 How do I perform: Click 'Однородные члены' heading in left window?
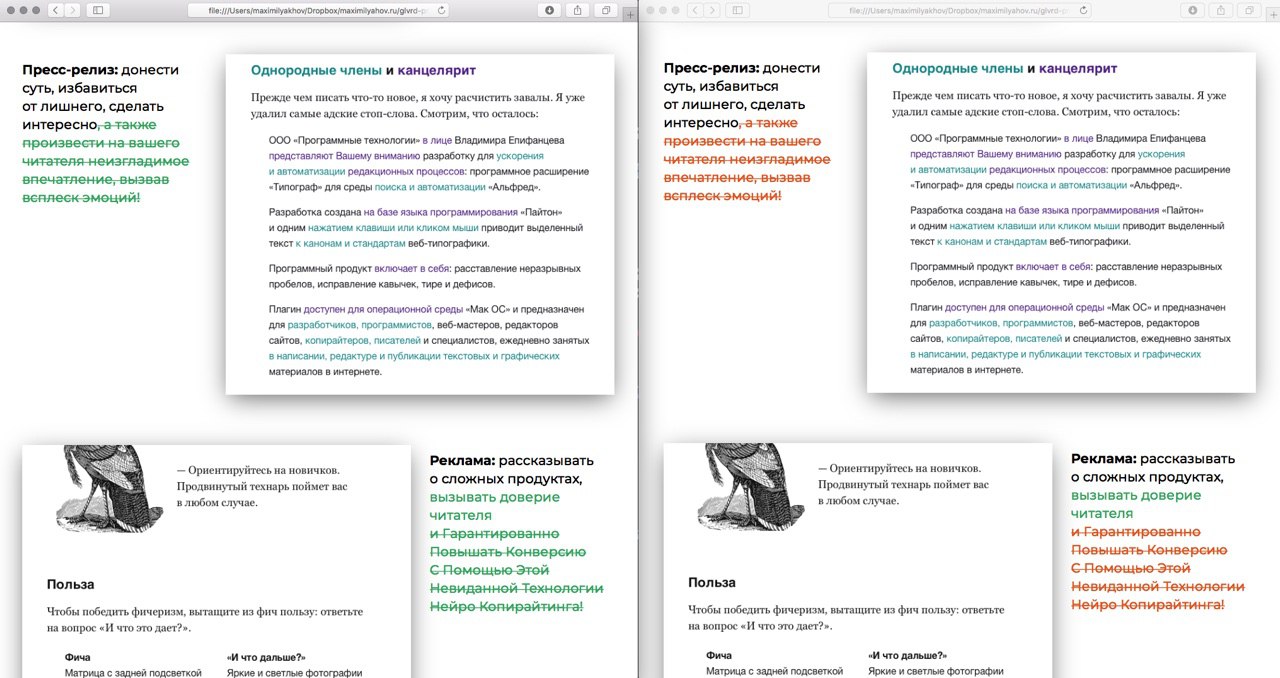(x=316, y=70)
